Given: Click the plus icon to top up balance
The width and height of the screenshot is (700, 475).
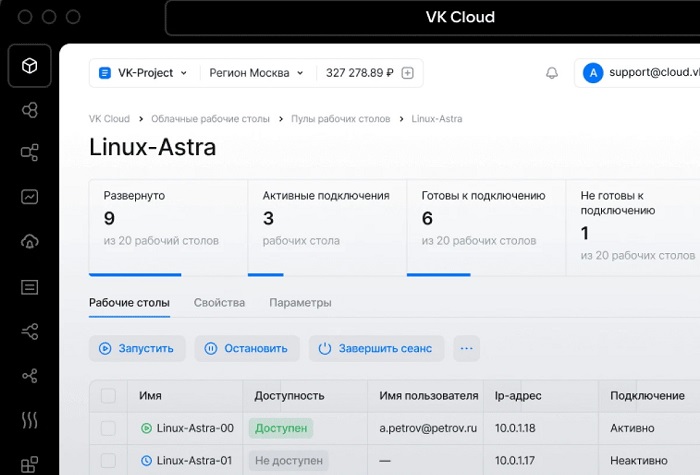Looking at the screenshot, I should 407,73.
